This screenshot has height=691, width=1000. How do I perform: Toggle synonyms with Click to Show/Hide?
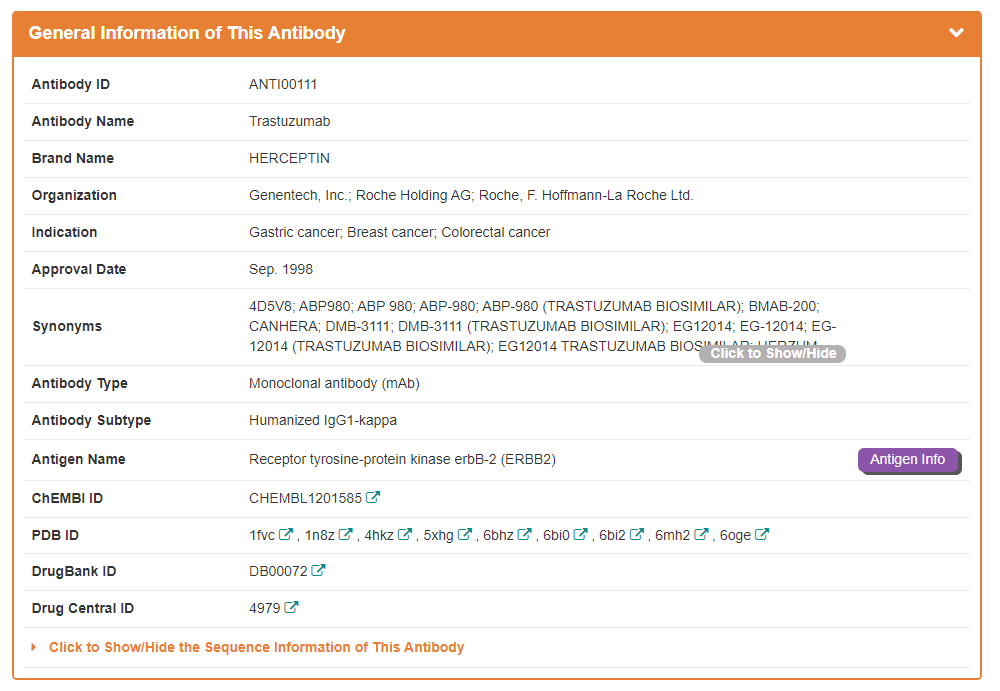click(772, 353)
